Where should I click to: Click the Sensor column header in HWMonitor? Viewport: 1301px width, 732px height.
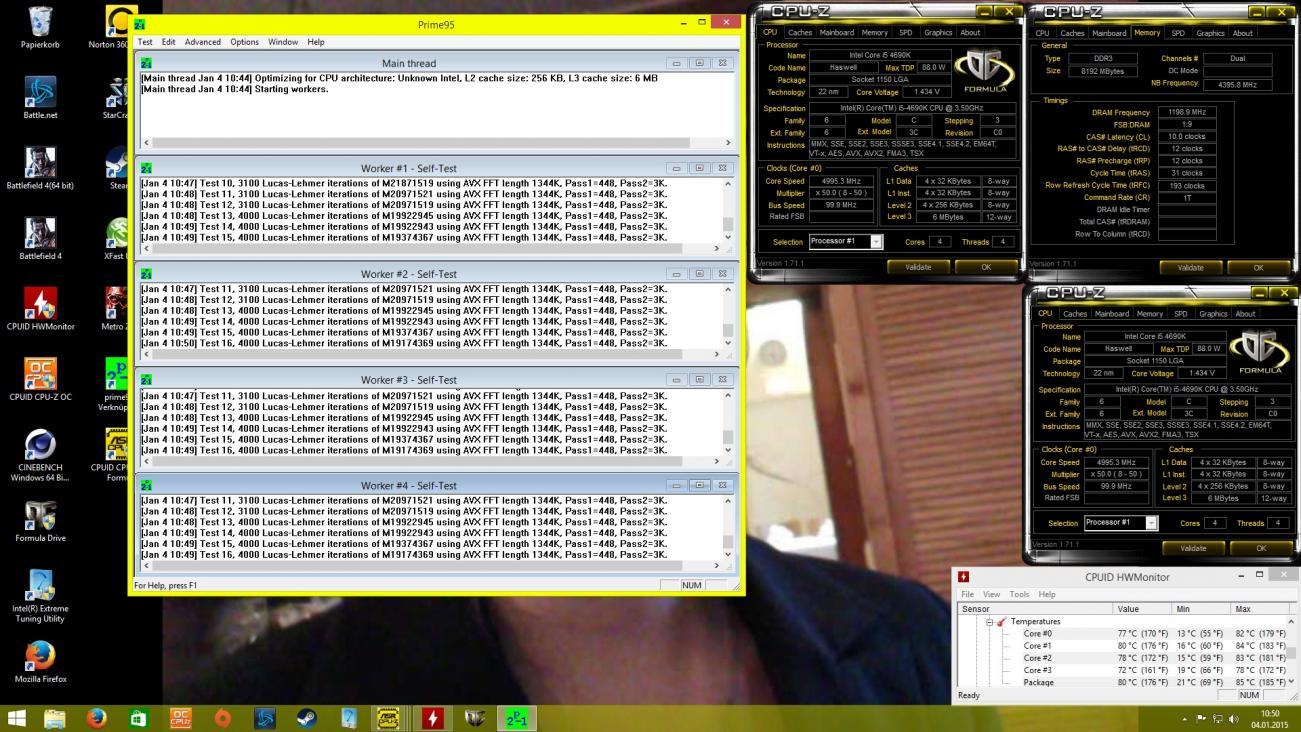[x=1035, y=608]
